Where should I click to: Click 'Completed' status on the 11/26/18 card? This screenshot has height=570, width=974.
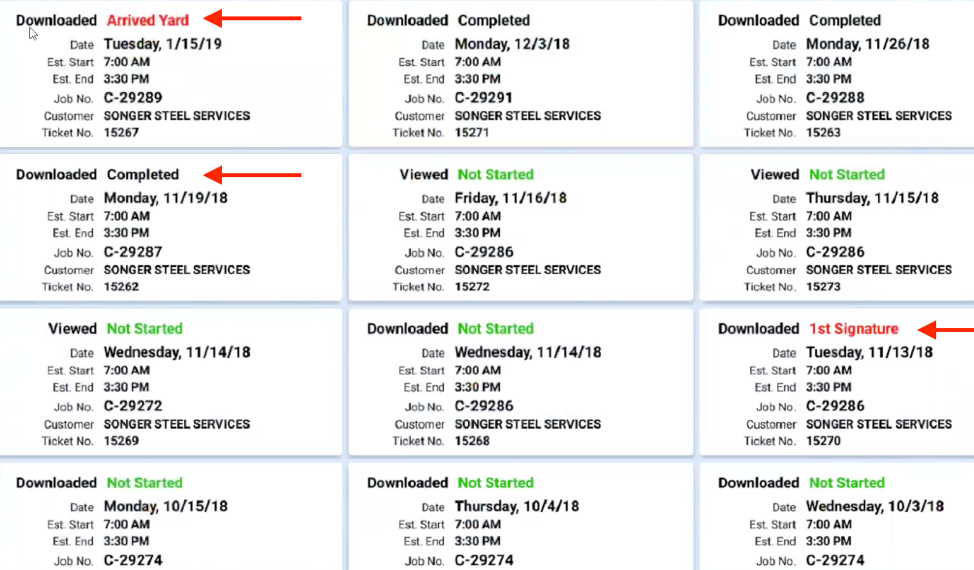coord(845,20)
